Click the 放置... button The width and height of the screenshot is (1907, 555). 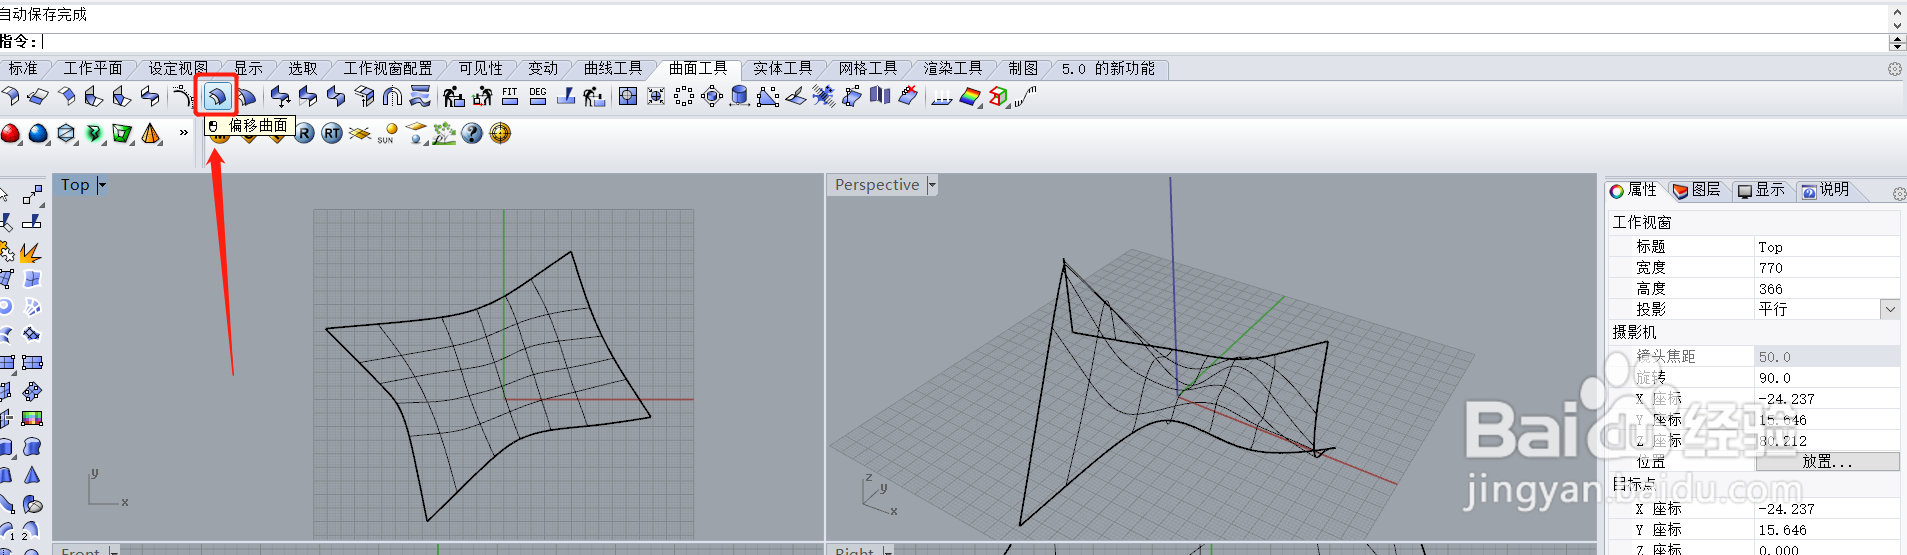[1827, 461]
